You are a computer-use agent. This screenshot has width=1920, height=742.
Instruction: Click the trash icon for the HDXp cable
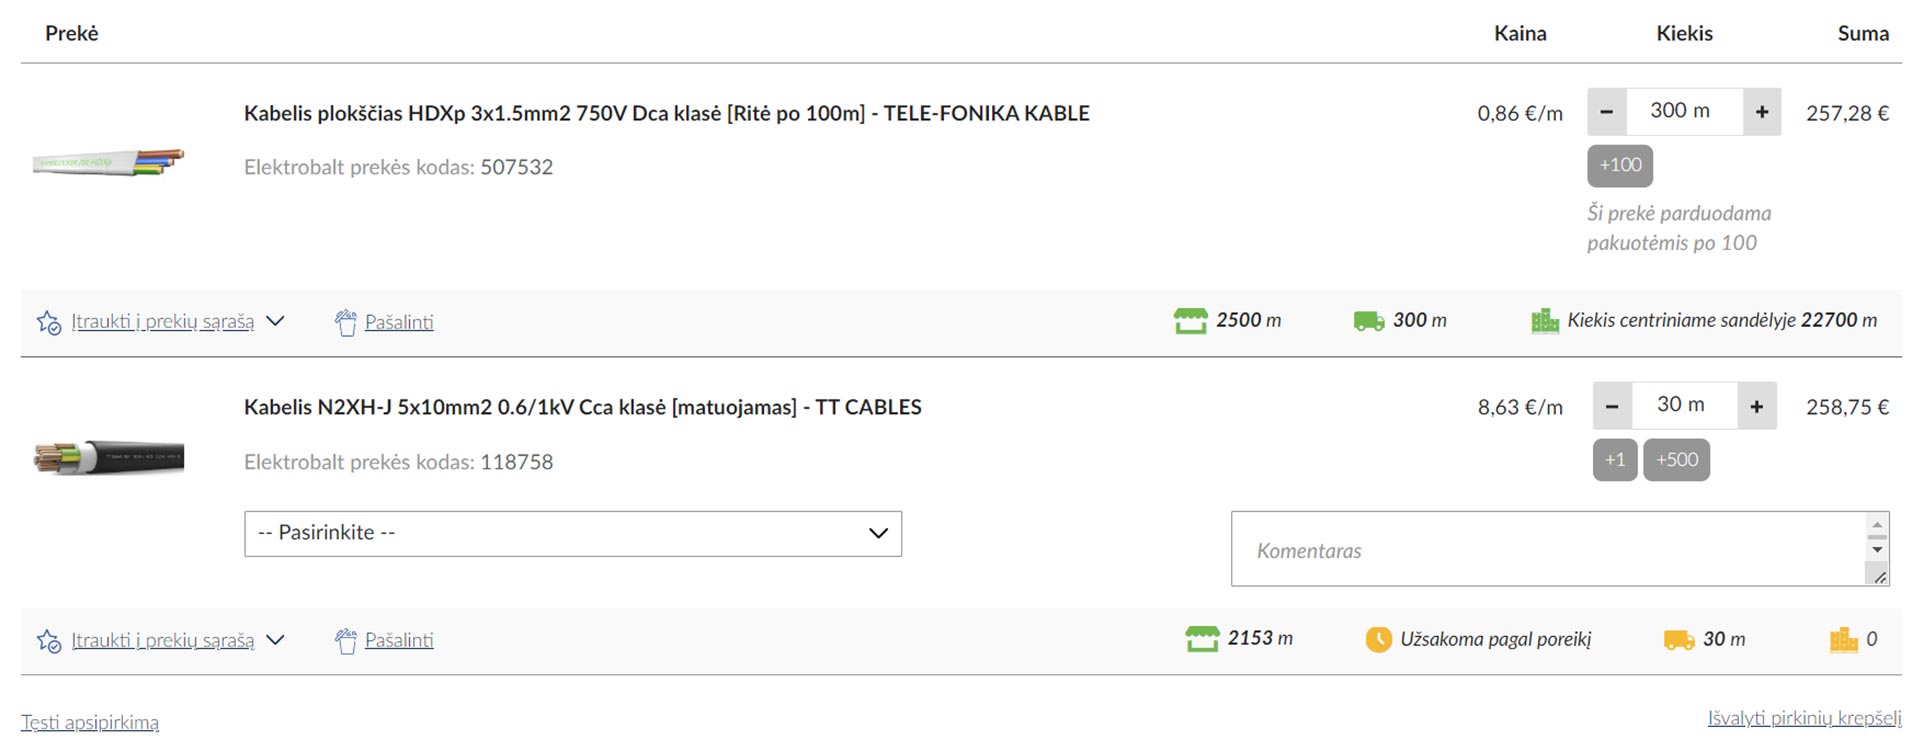(346, 322)
